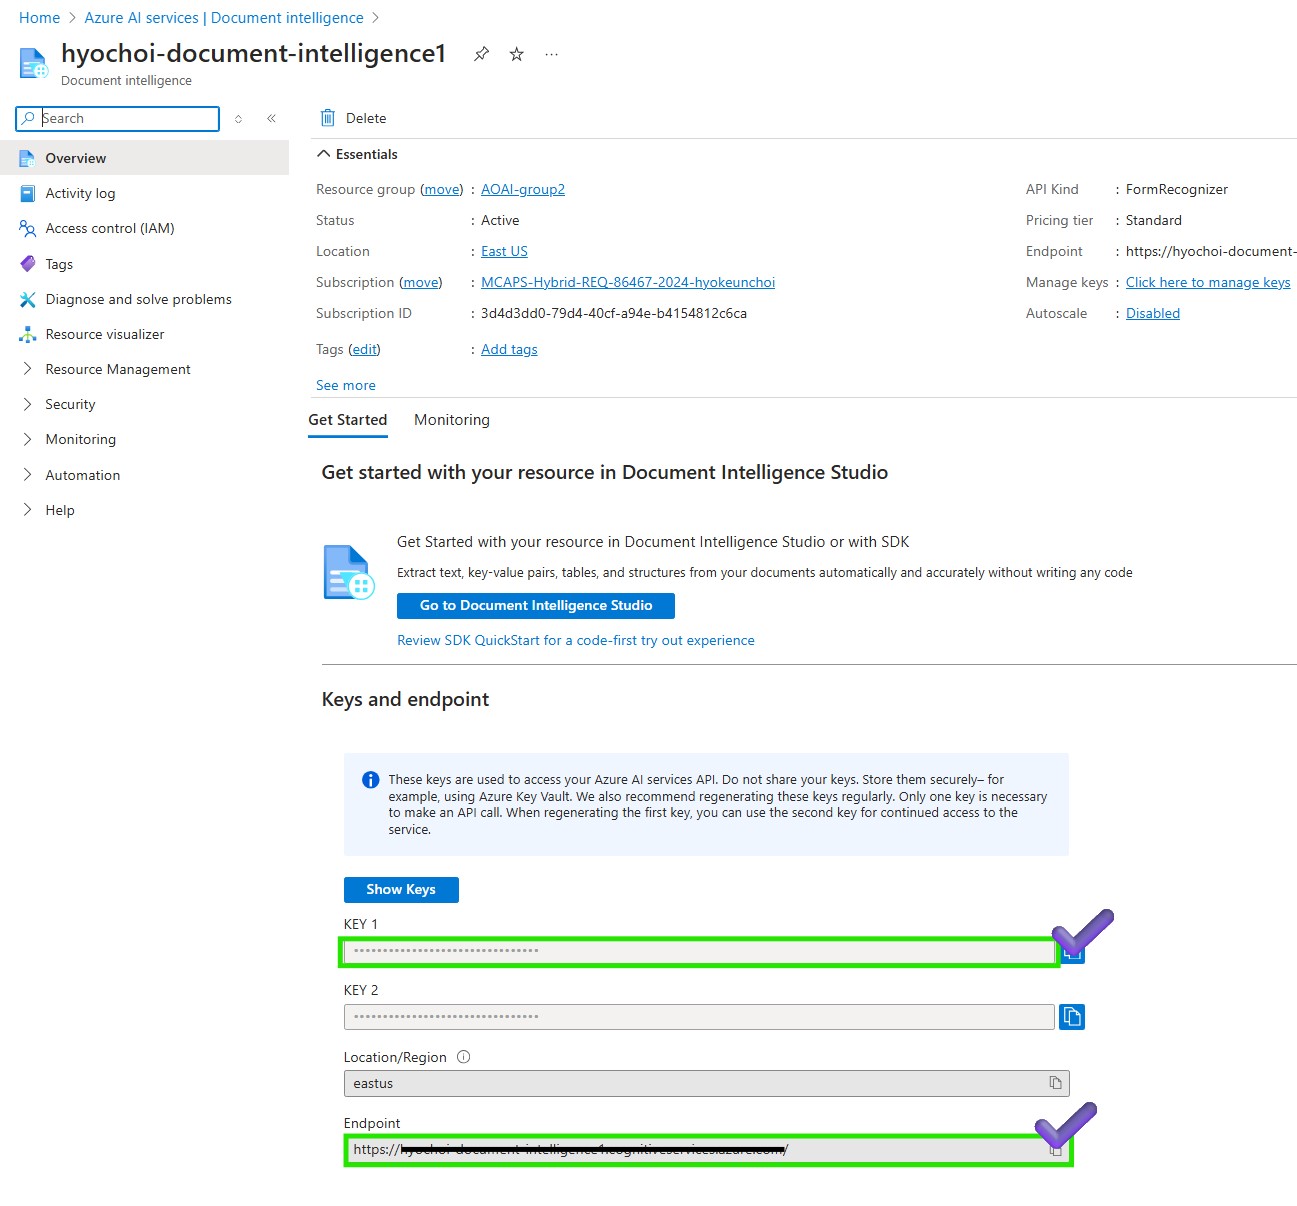The image size is (1297, 1206).
Task: Click the Resource visualizer icon
Action: (27, 334)
